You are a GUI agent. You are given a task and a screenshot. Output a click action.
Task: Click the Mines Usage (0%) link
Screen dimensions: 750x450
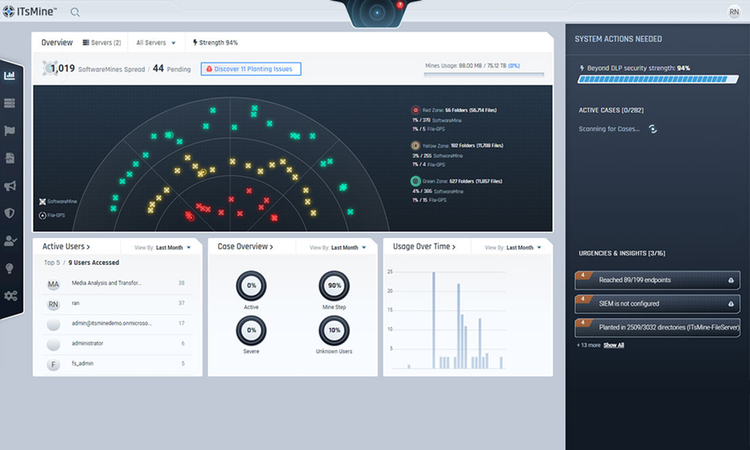click(x=514, y=66)
